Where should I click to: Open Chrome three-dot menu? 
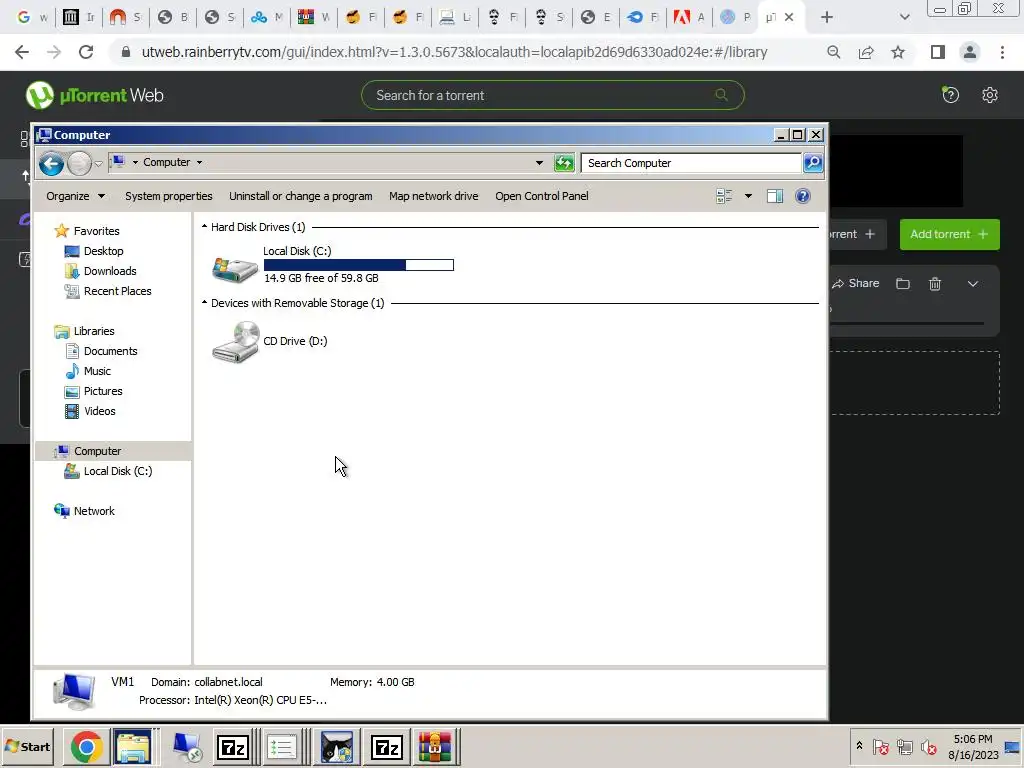point(1002,52)
